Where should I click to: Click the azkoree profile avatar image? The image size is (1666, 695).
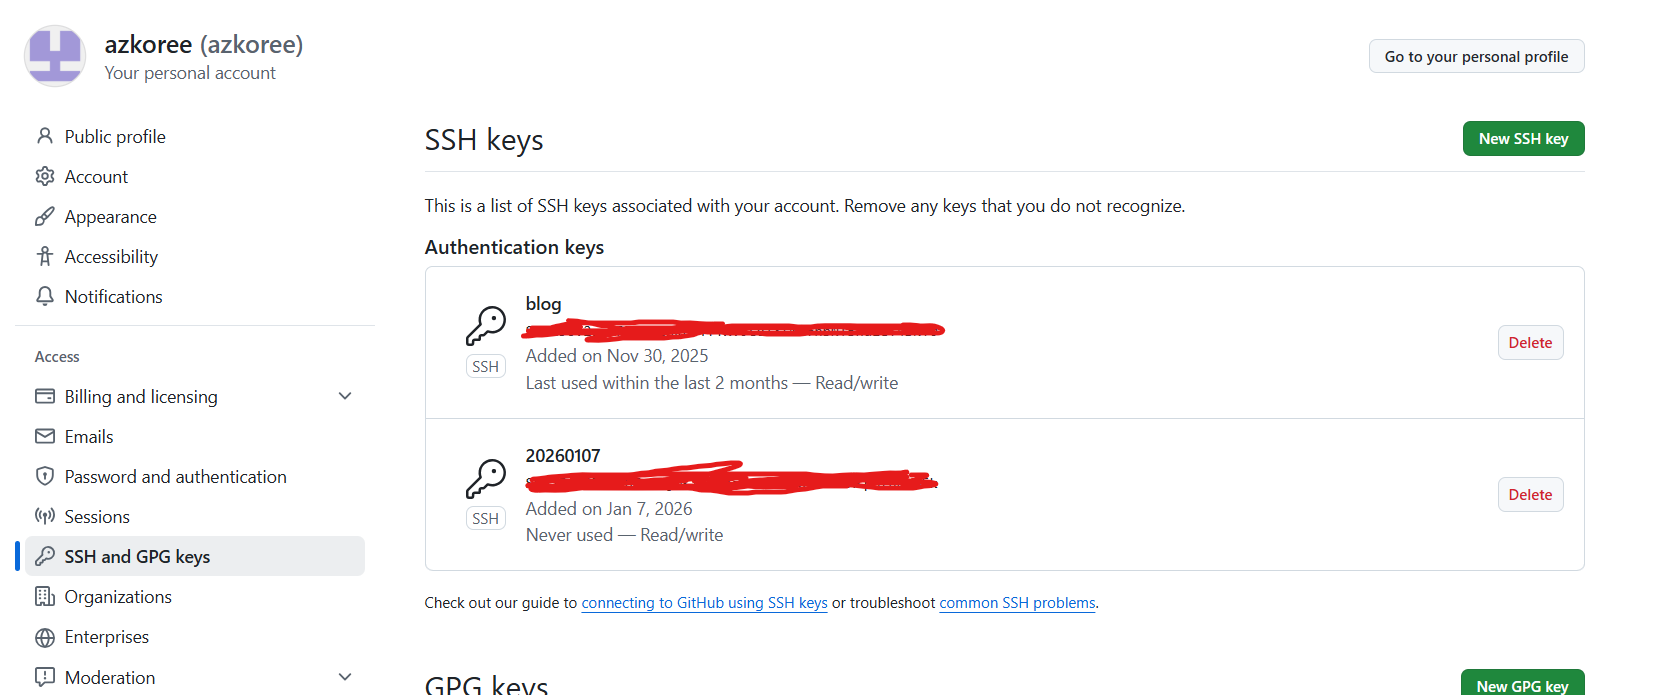point(55,56)
